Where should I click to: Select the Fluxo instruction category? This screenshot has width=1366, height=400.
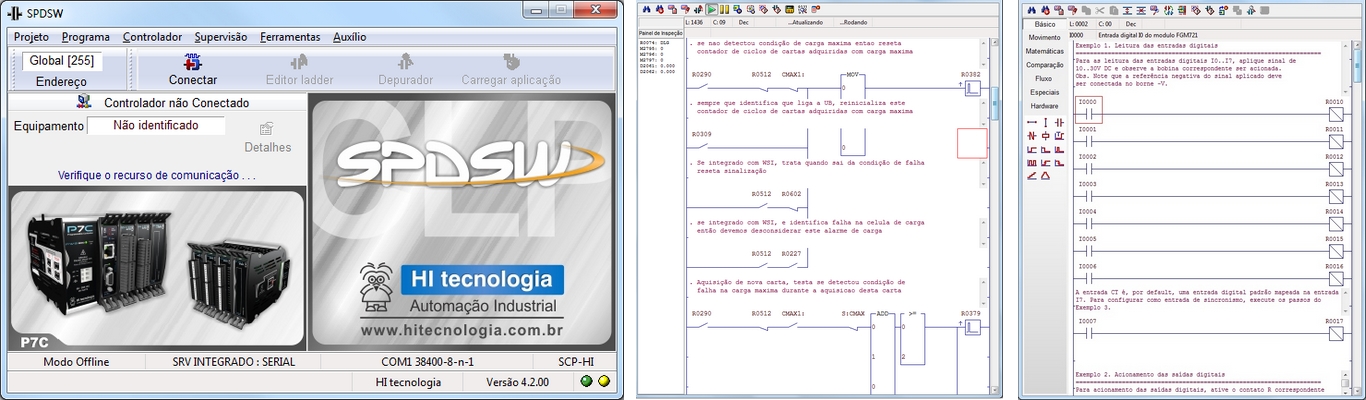[1044, 78]
